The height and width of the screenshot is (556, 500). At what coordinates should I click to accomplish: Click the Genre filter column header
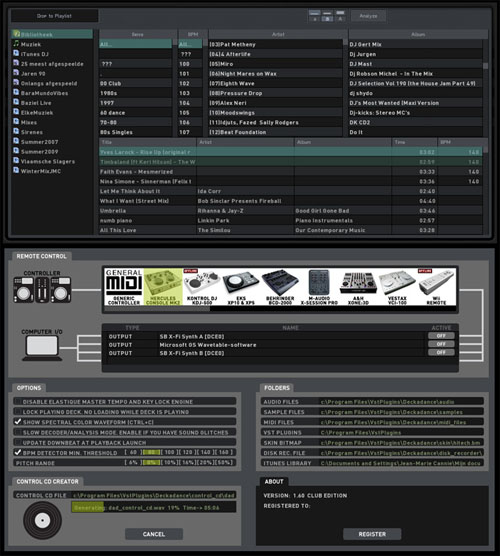(138, 34)
